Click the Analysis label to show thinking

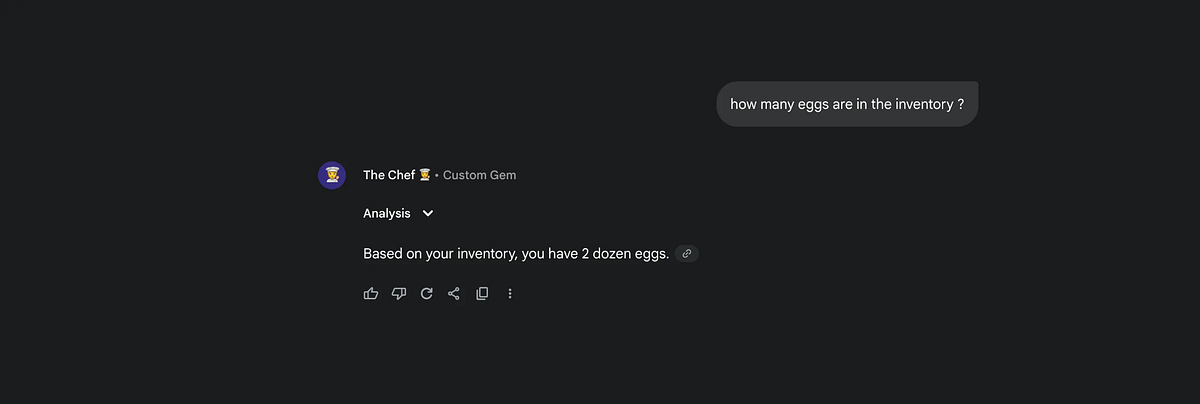[387, 213]
